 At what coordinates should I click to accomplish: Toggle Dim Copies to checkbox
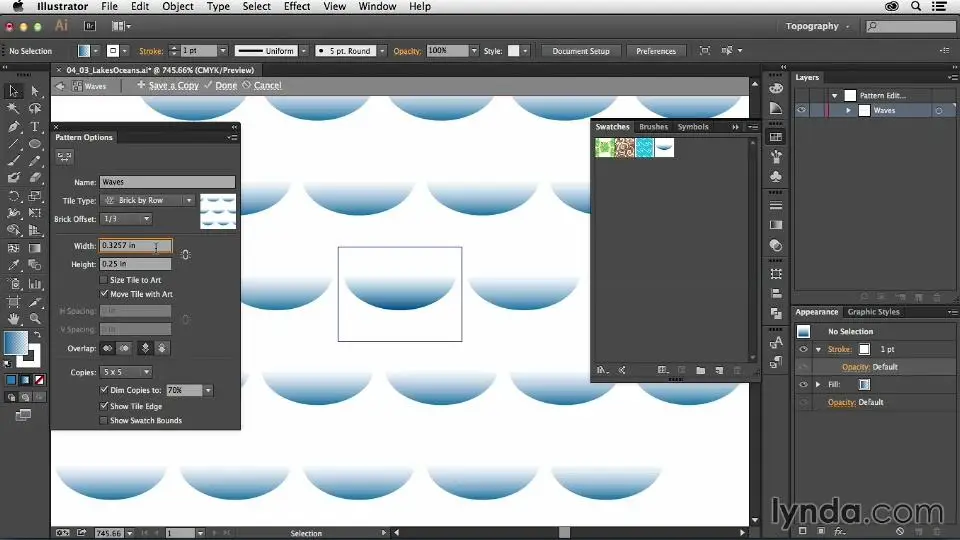[x=104, y=390]
